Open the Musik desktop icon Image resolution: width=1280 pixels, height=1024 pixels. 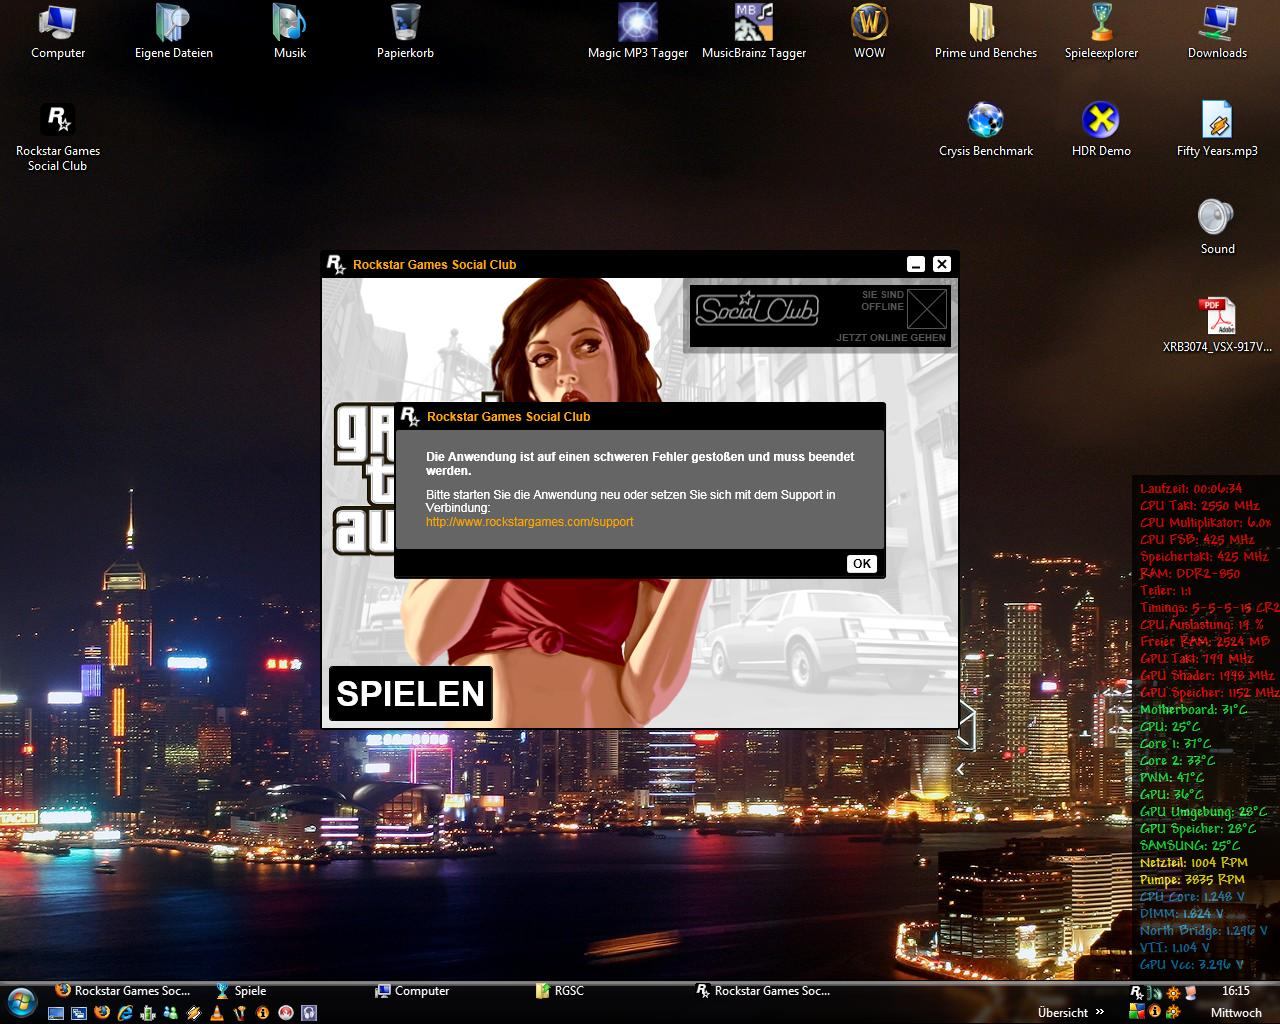(290, 32)
